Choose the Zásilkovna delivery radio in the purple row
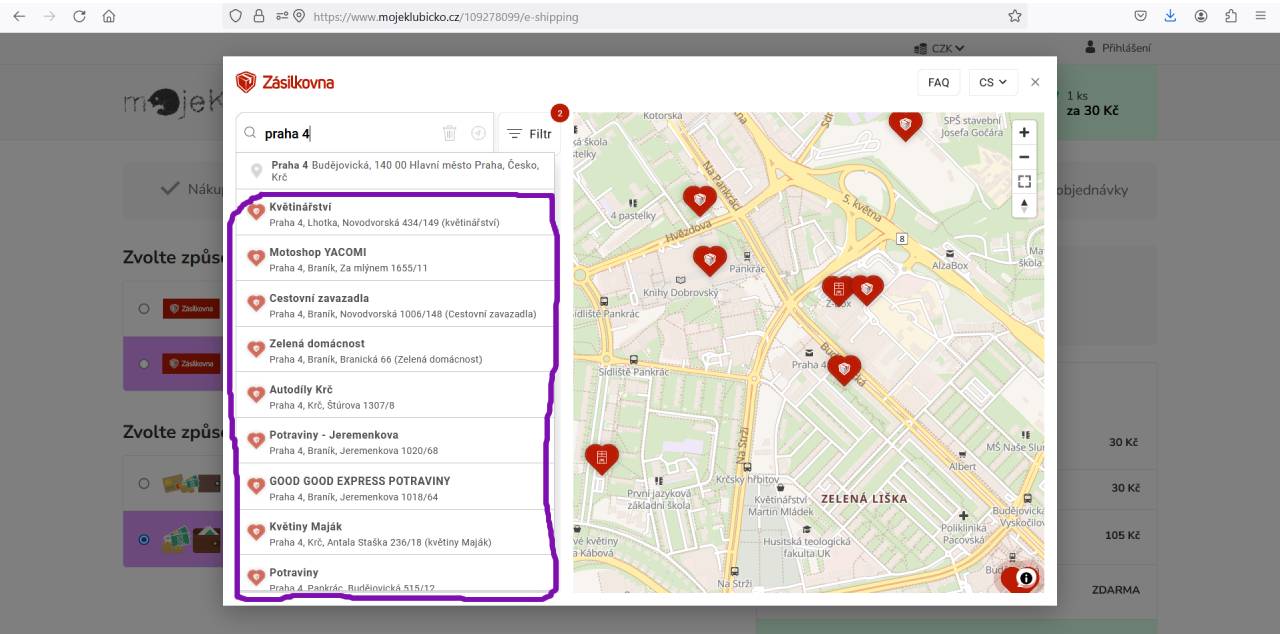 coord(144,363)
